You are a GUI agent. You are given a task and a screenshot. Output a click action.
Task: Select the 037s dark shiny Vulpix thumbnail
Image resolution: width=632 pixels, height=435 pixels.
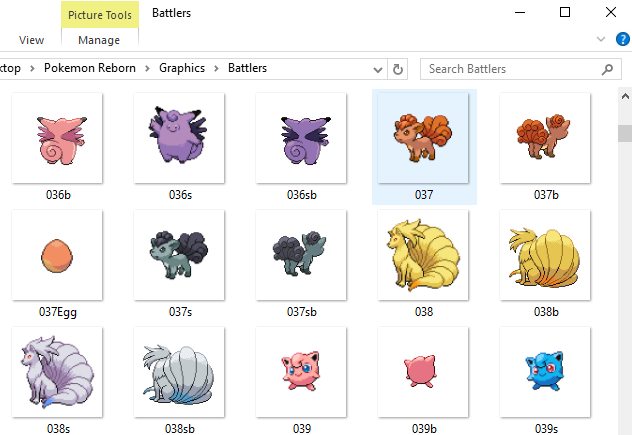pyautogui.click(x=179, y=255)
